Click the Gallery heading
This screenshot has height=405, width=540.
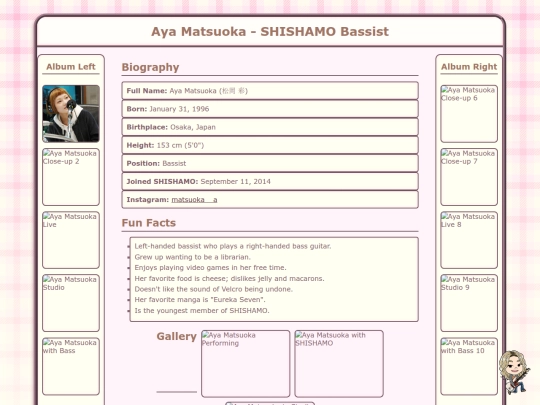[177, 336]
